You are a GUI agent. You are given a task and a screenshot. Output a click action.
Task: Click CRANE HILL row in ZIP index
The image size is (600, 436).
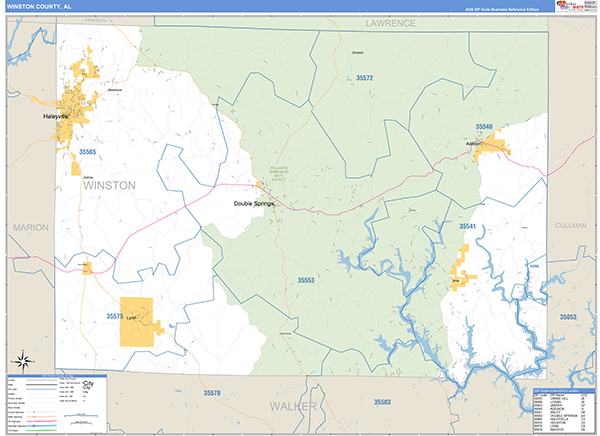point(560,398)
